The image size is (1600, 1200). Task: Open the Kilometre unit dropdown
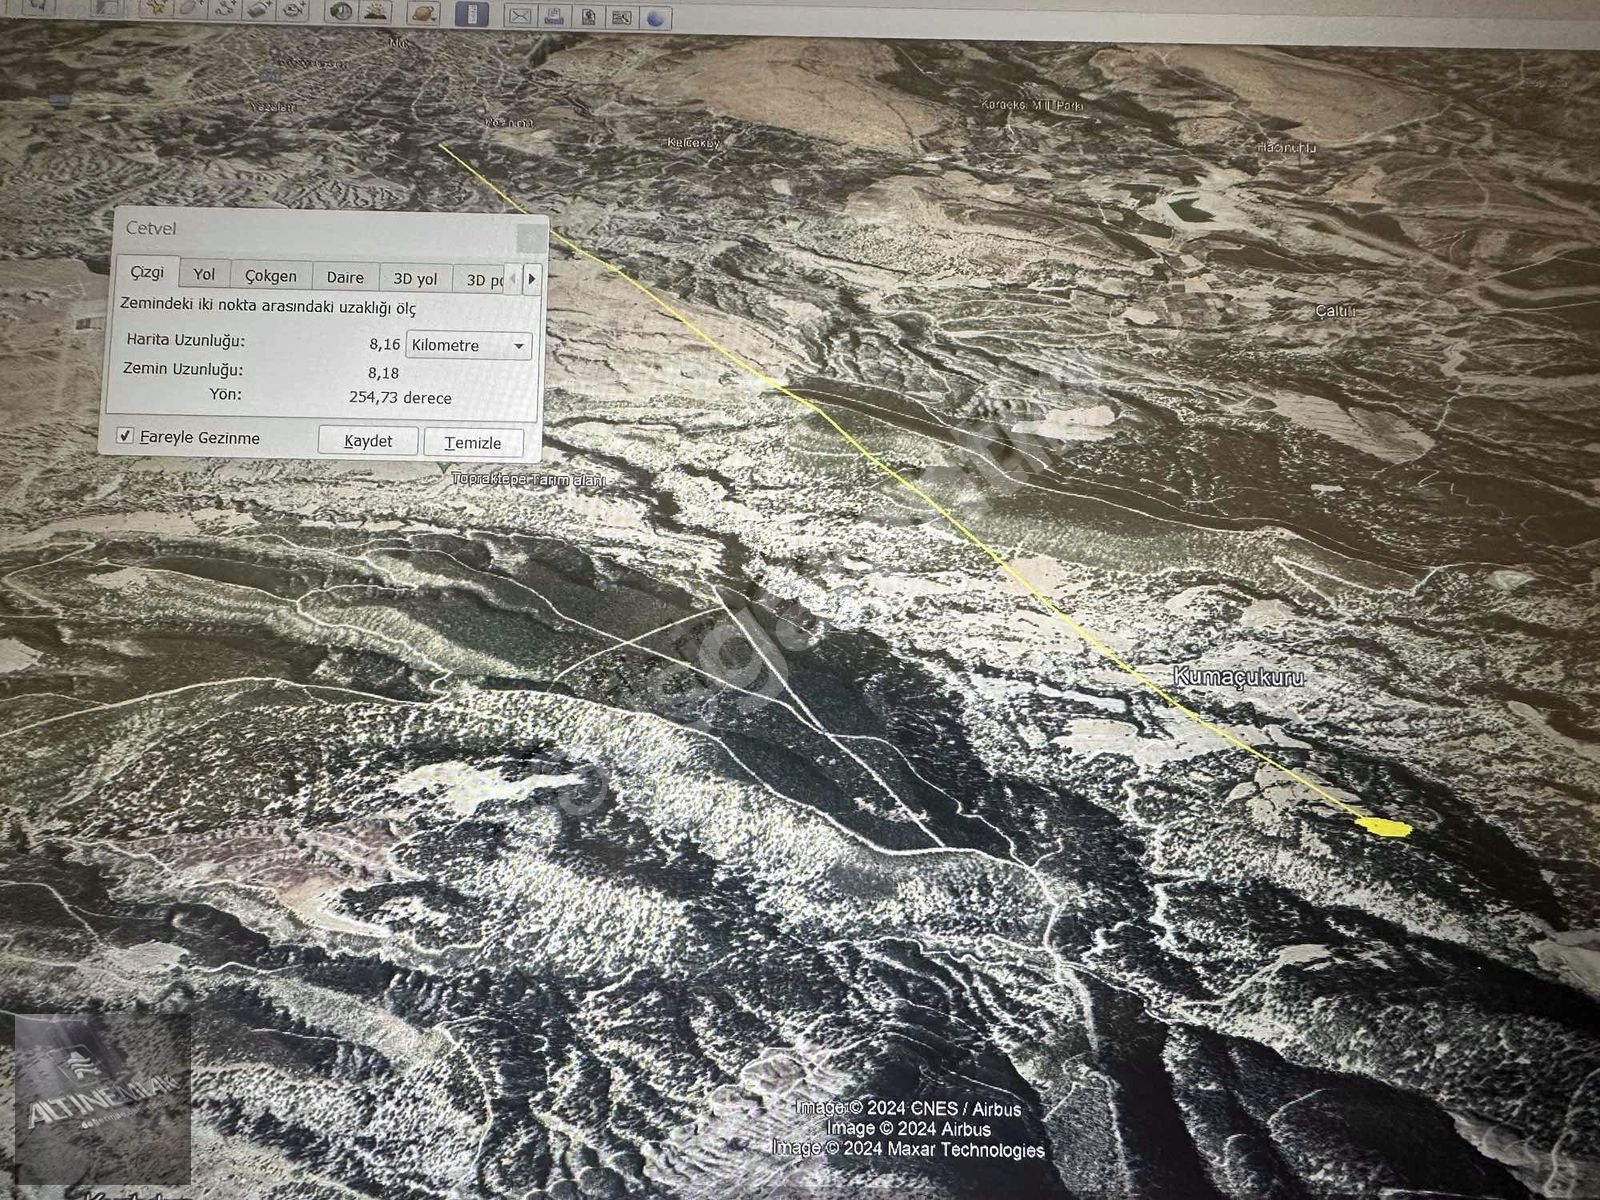(x=468, y=346)
